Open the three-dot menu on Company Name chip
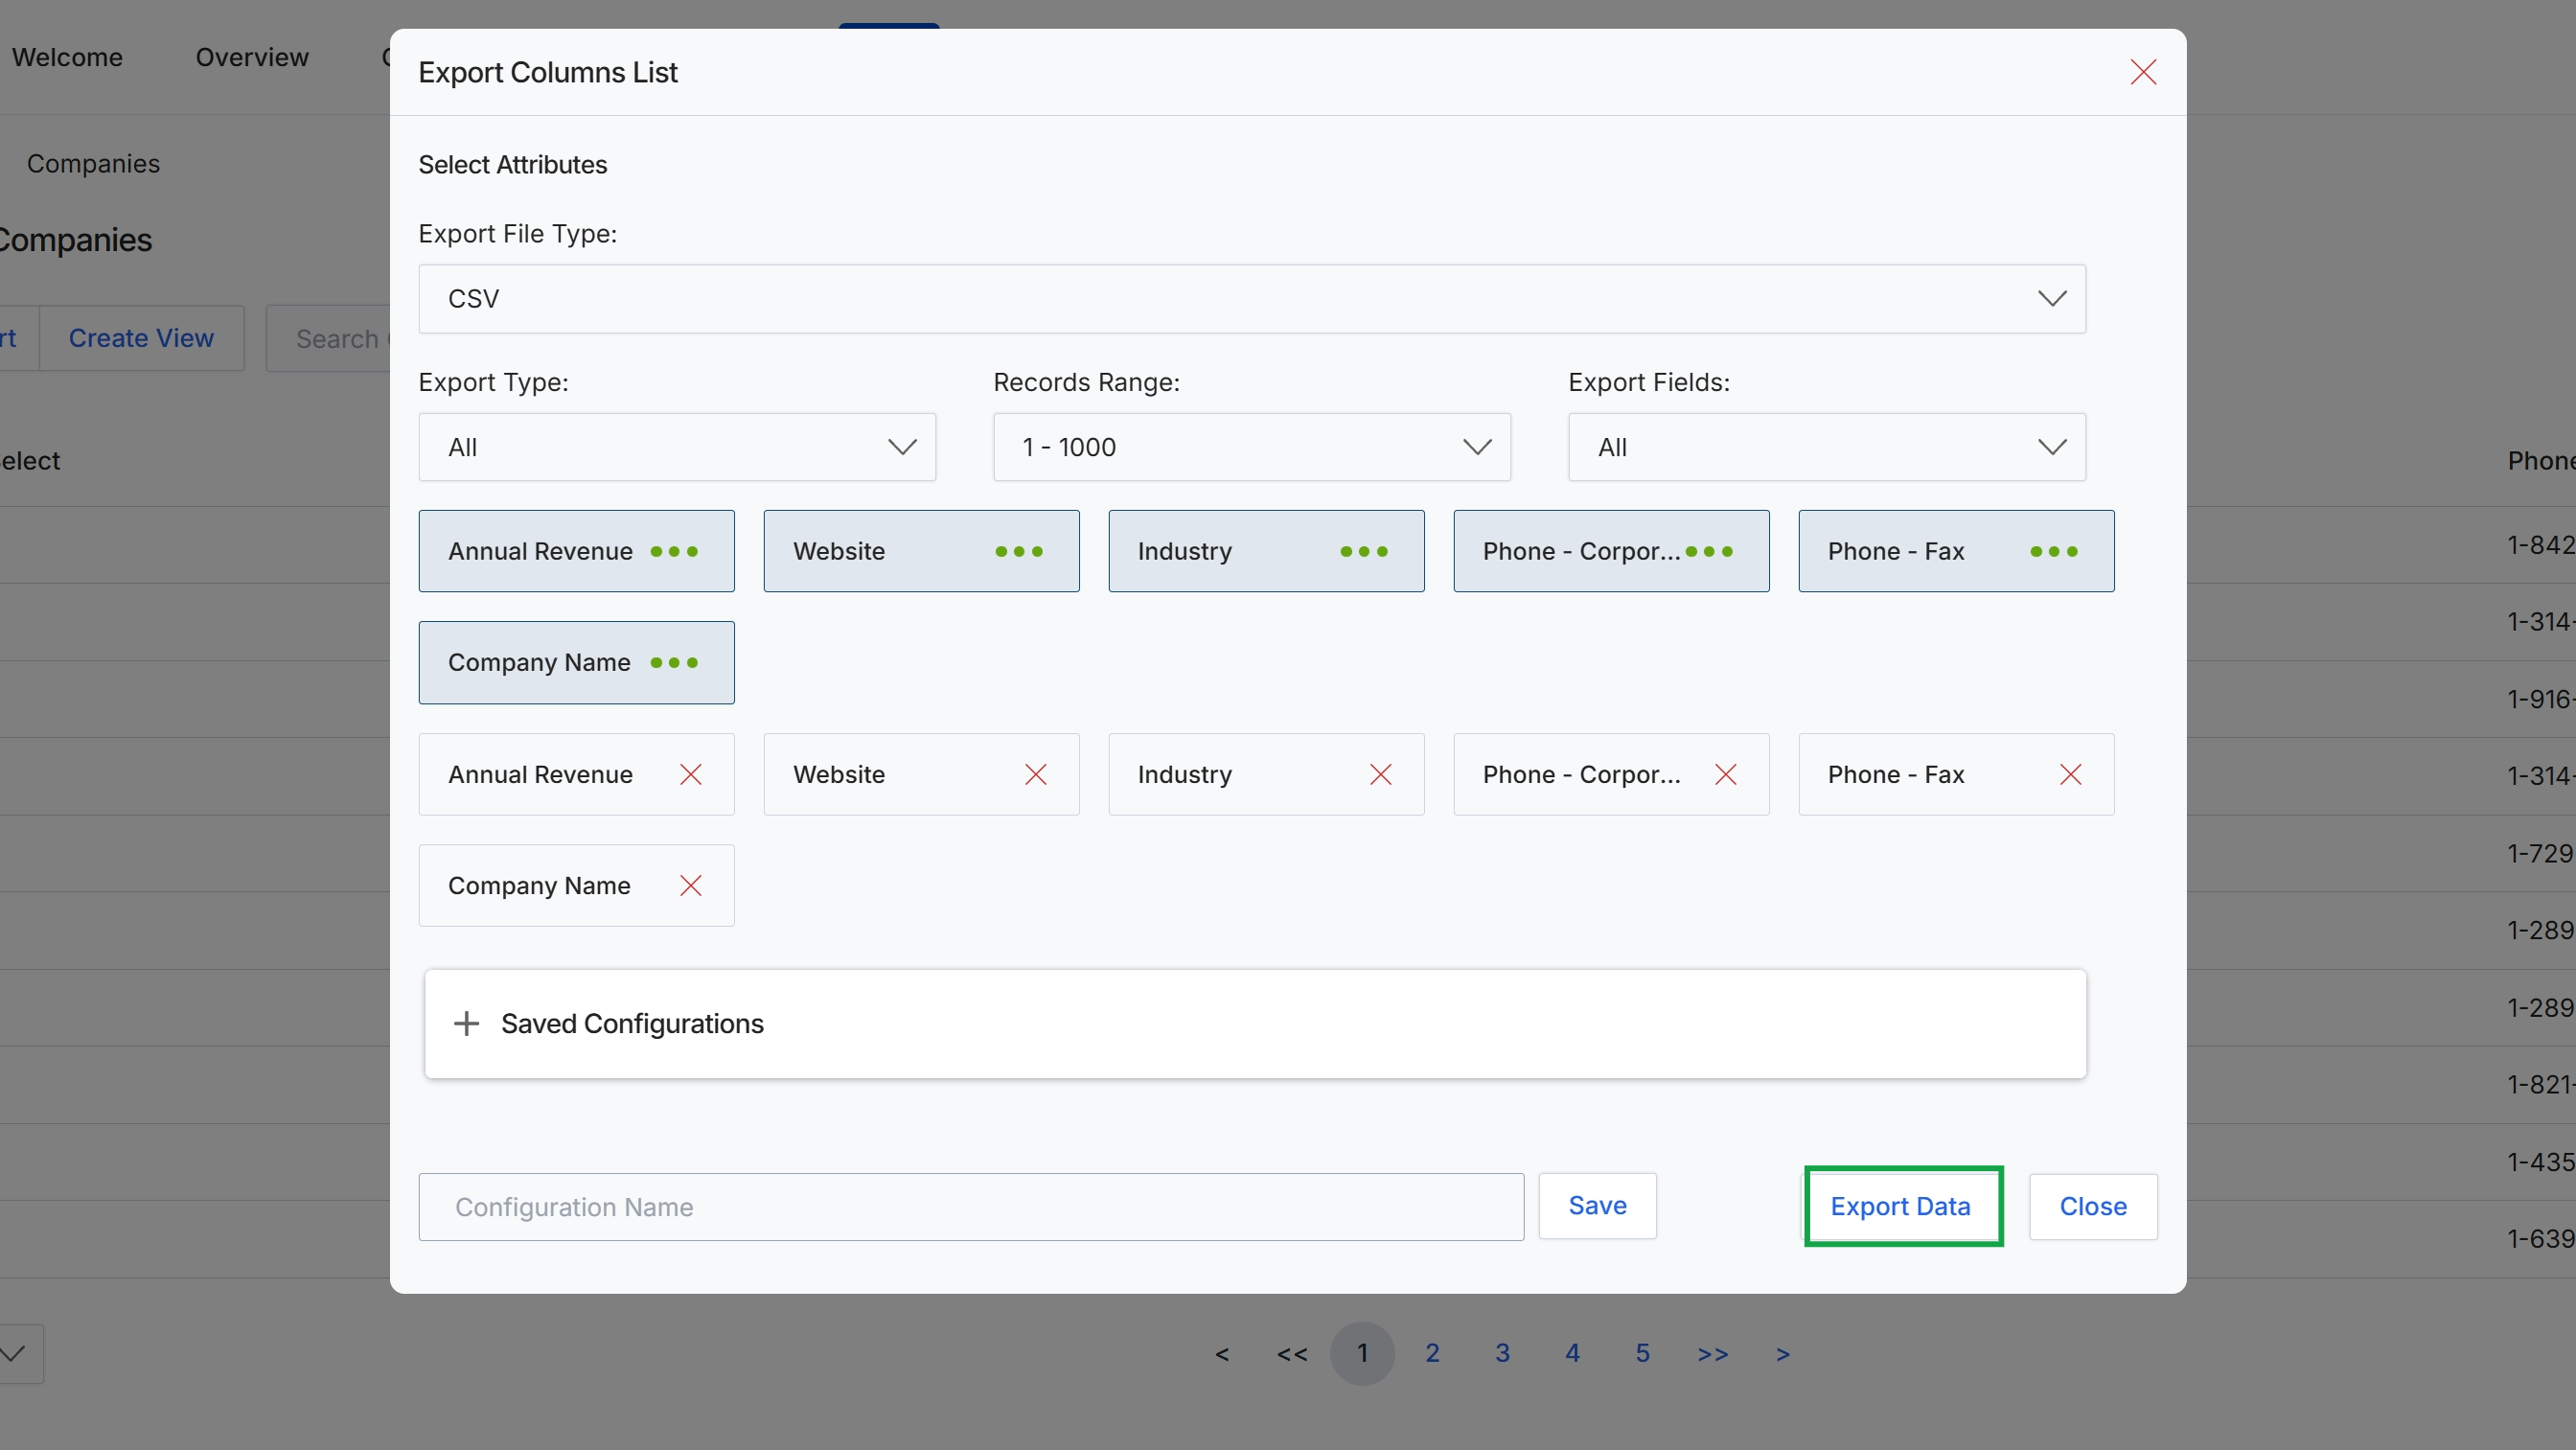Screen dimensions: 2576x1450 click(x=674, y=662)
